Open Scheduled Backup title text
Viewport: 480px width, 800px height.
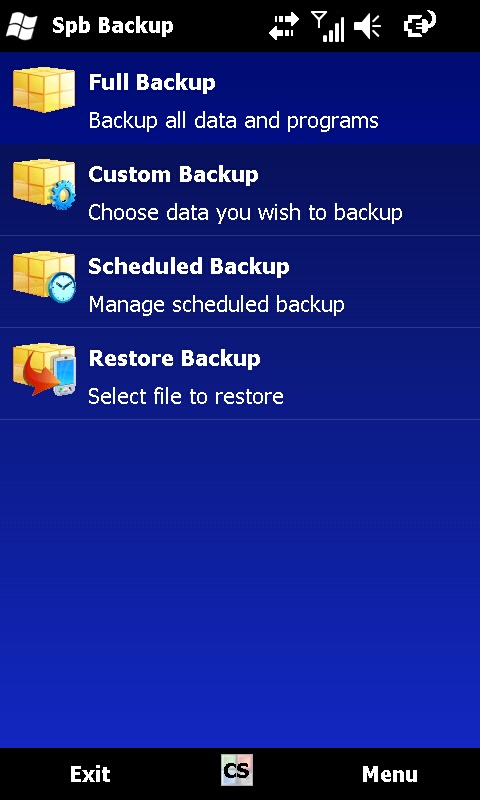[x=189, y=267]
